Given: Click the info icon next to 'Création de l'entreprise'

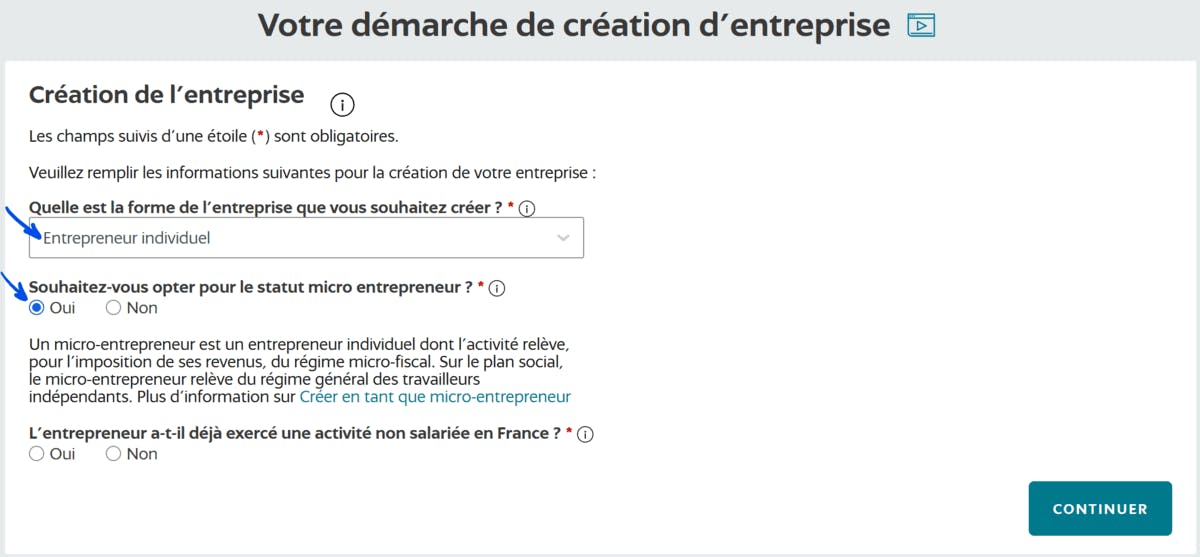Looking at the screenshot, I should click(343, 103).
